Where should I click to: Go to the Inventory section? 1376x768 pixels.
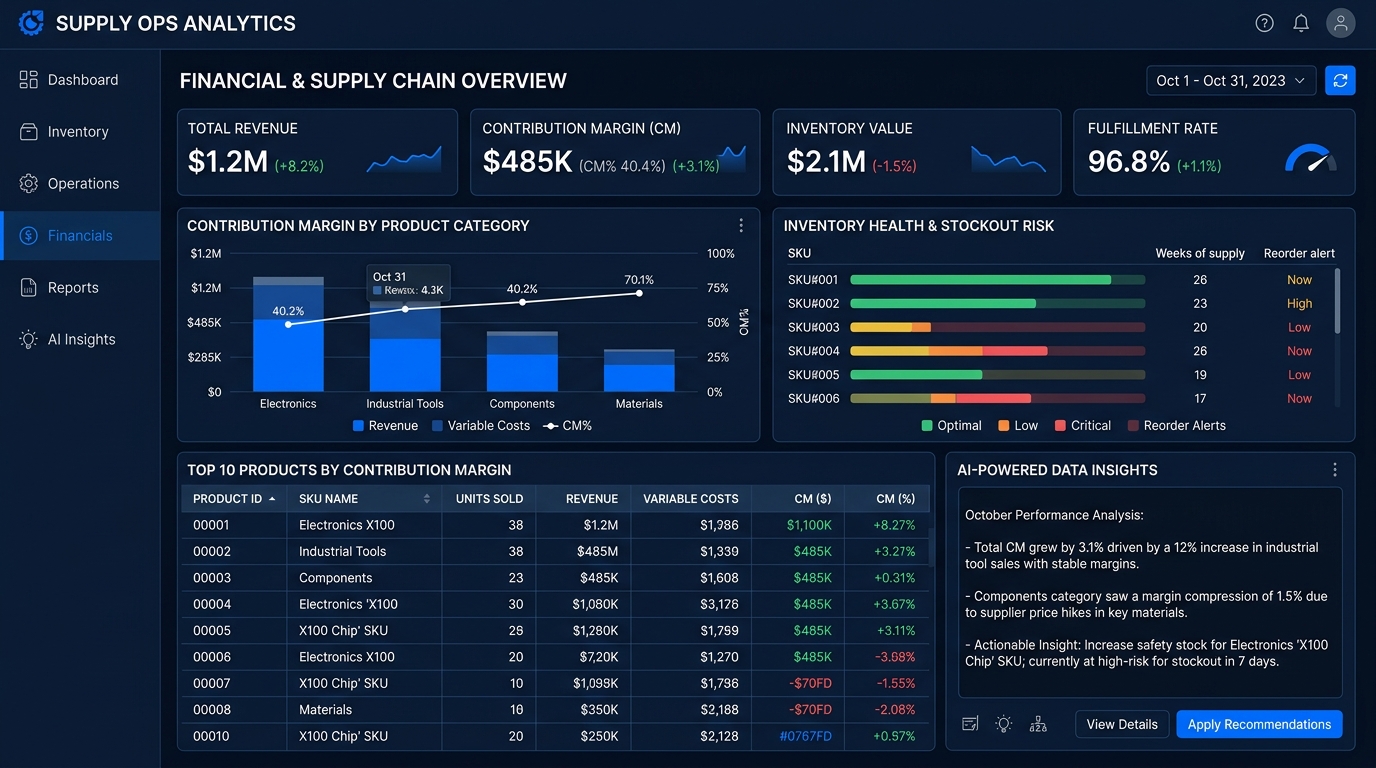pos(80,132)
